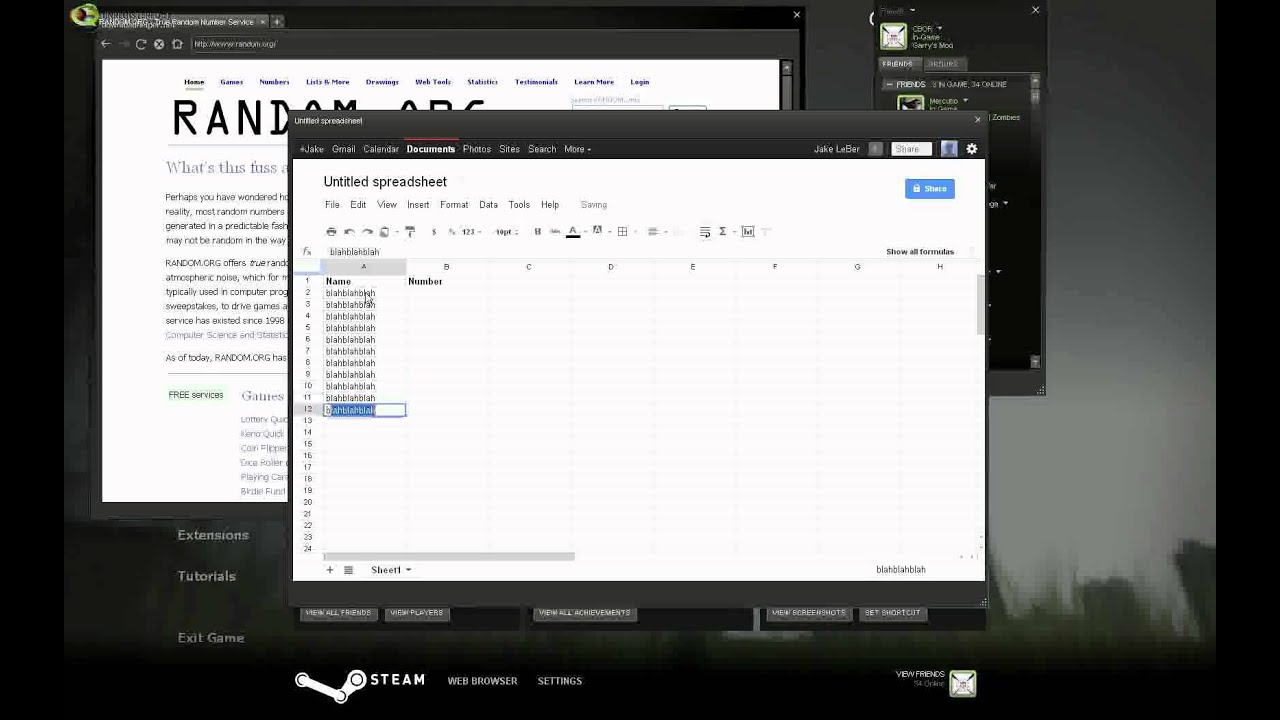Toggle strikethrough formatting
1280x720 pixels.
(555, 232)
